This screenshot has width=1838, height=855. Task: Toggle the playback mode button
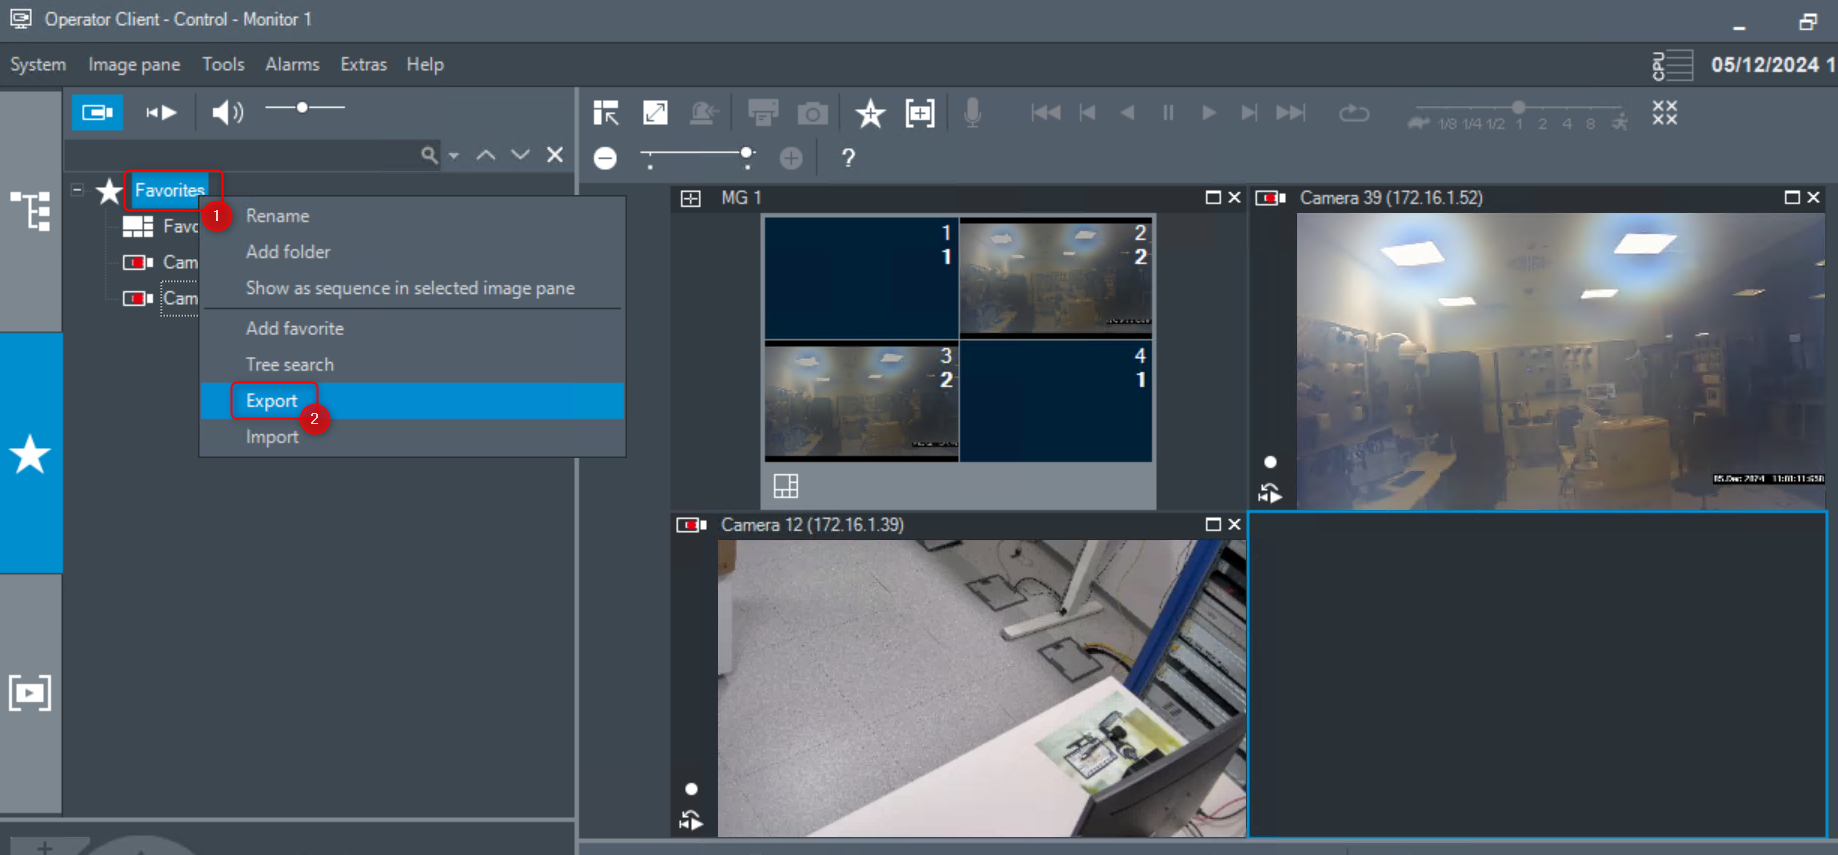[161, 112]
